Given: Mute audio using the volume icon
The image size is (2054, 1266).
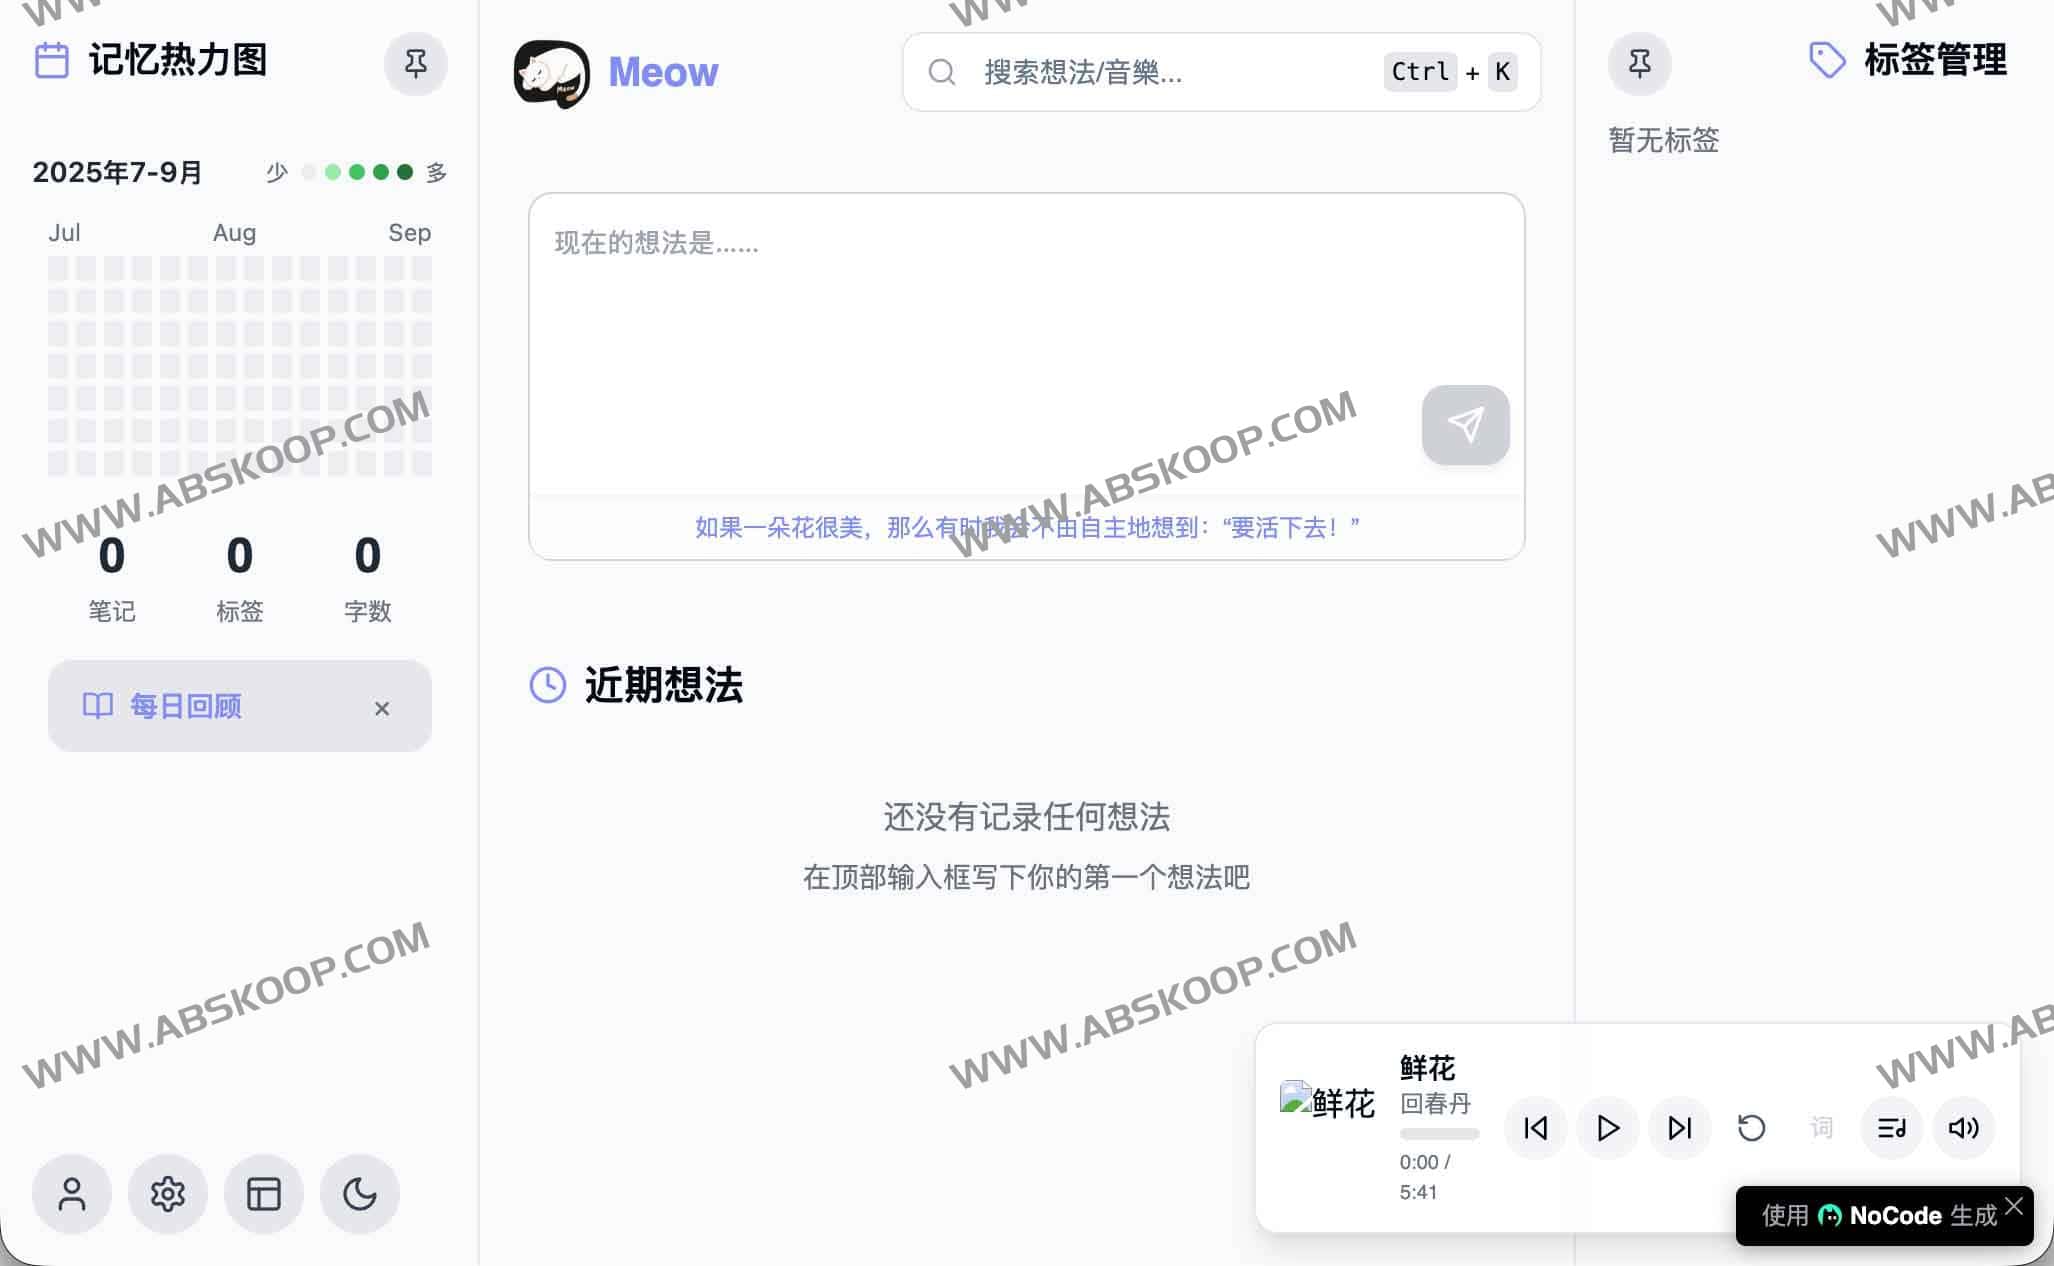Looking at the screenshot, I should pos(1963,1128).
